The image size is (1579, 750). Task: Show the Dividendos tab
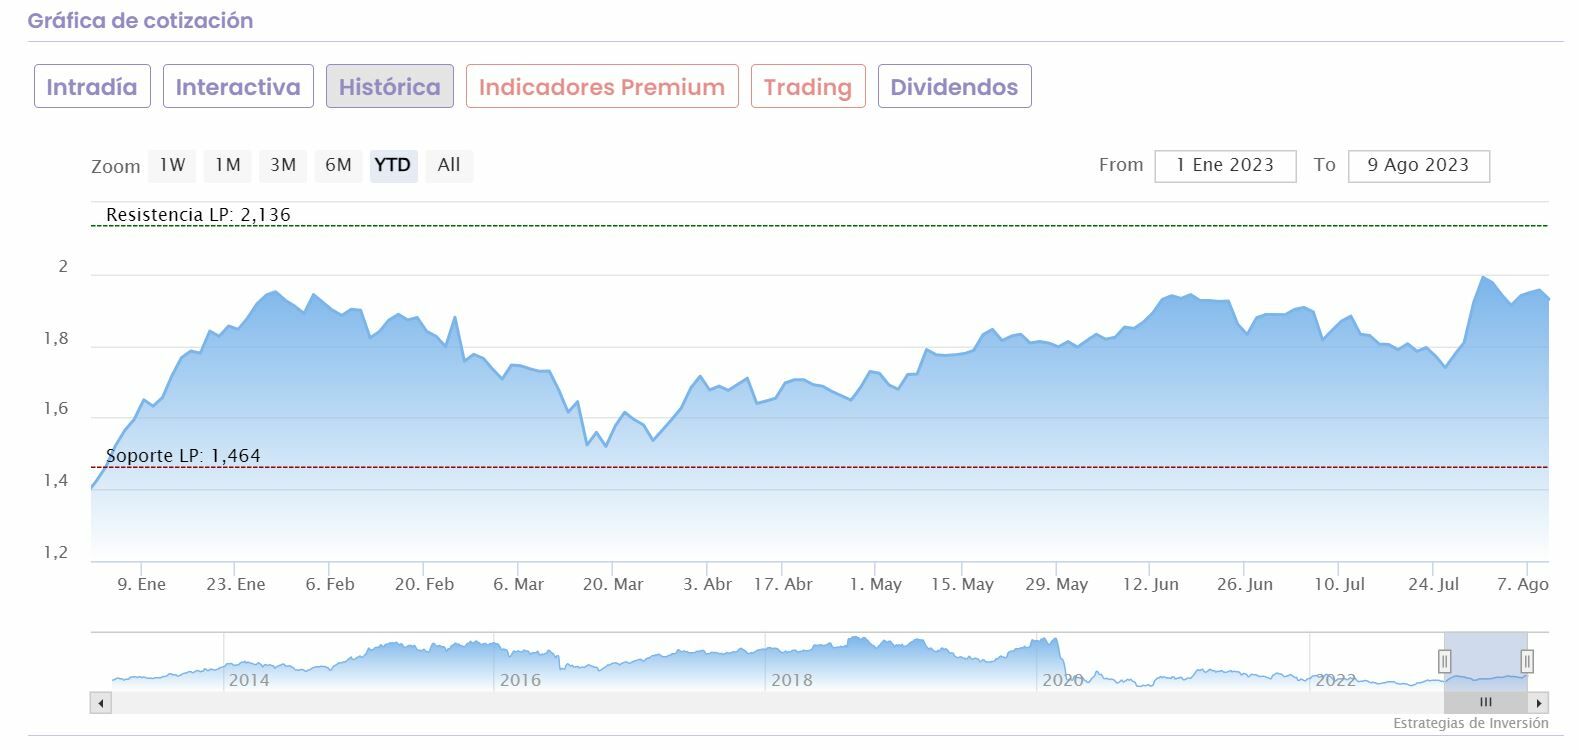point(954,87)
